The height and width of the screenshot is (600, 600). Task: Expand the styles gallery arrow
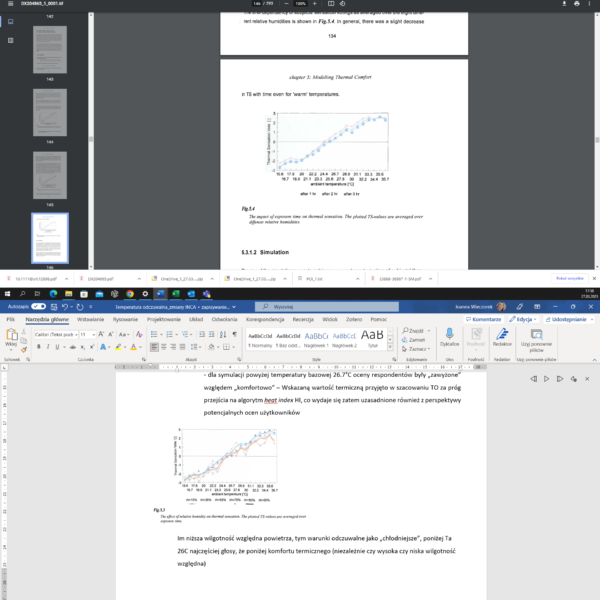390,347
